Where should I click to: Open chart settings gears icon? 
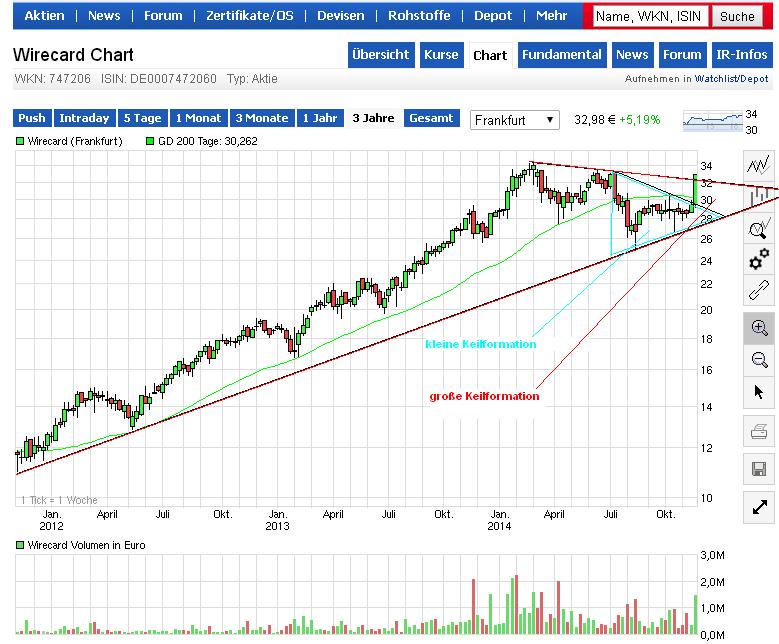(x=759, y=259)
